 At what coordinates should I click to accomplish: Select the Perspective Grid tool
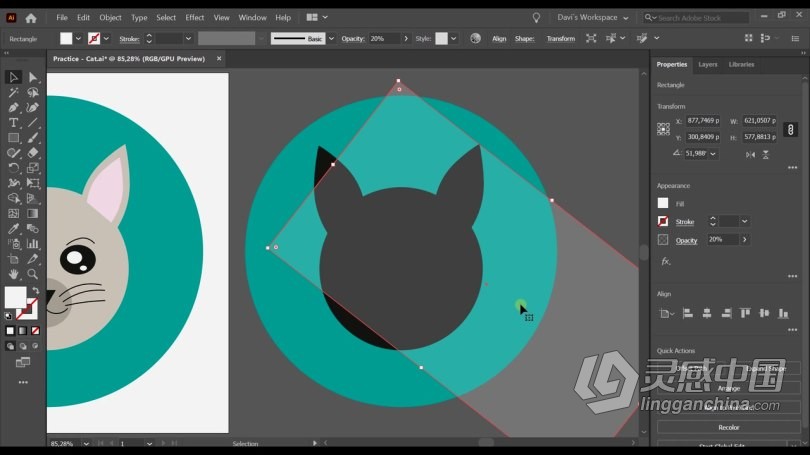coord(33,198)
